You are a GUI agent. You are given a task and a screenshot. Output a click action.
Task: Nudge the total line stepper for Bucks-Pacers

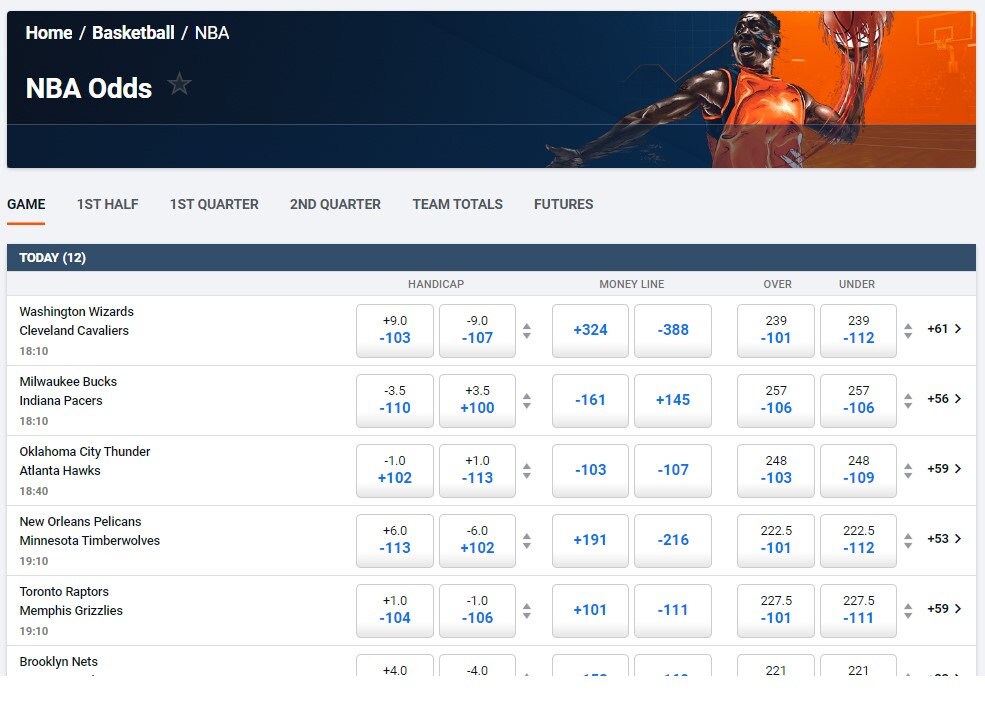pos(907,398)
